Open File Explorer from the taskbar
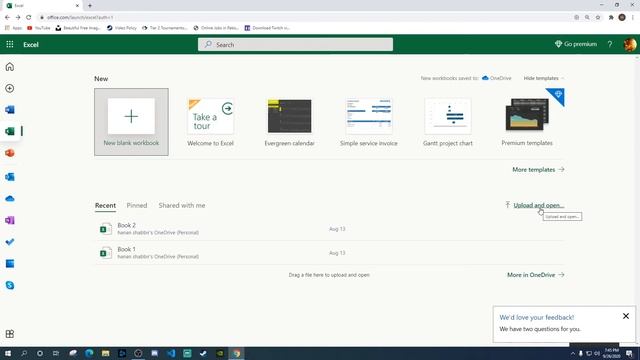This screenshot has height=360, width=640. tap(105, 353)
